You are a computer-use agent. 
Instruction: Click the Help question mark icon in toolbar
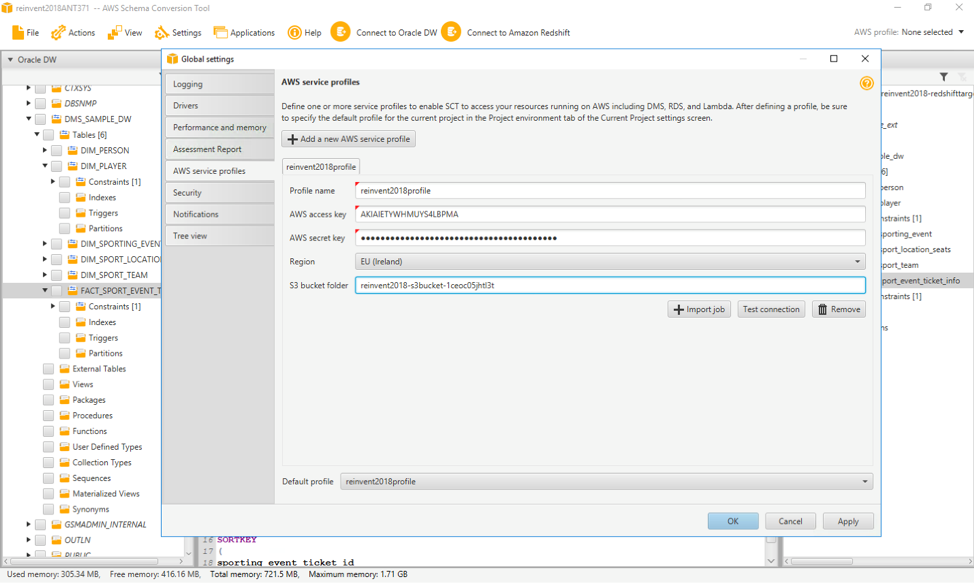[294, 32]
